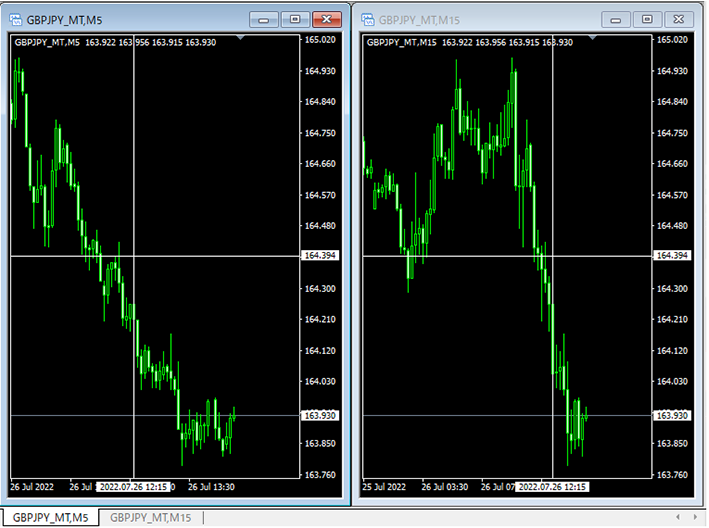The height and width of the screenshot is (528, 709).
Task: Click the right arrow of the tab scroller
Action: [695, 517]
